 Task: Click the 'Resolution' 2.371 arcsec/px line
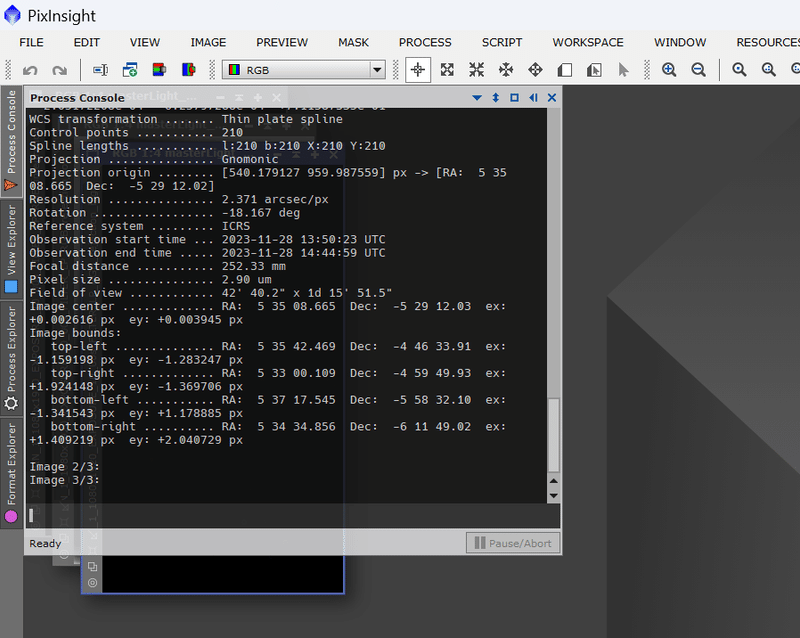tap(179, 200)
